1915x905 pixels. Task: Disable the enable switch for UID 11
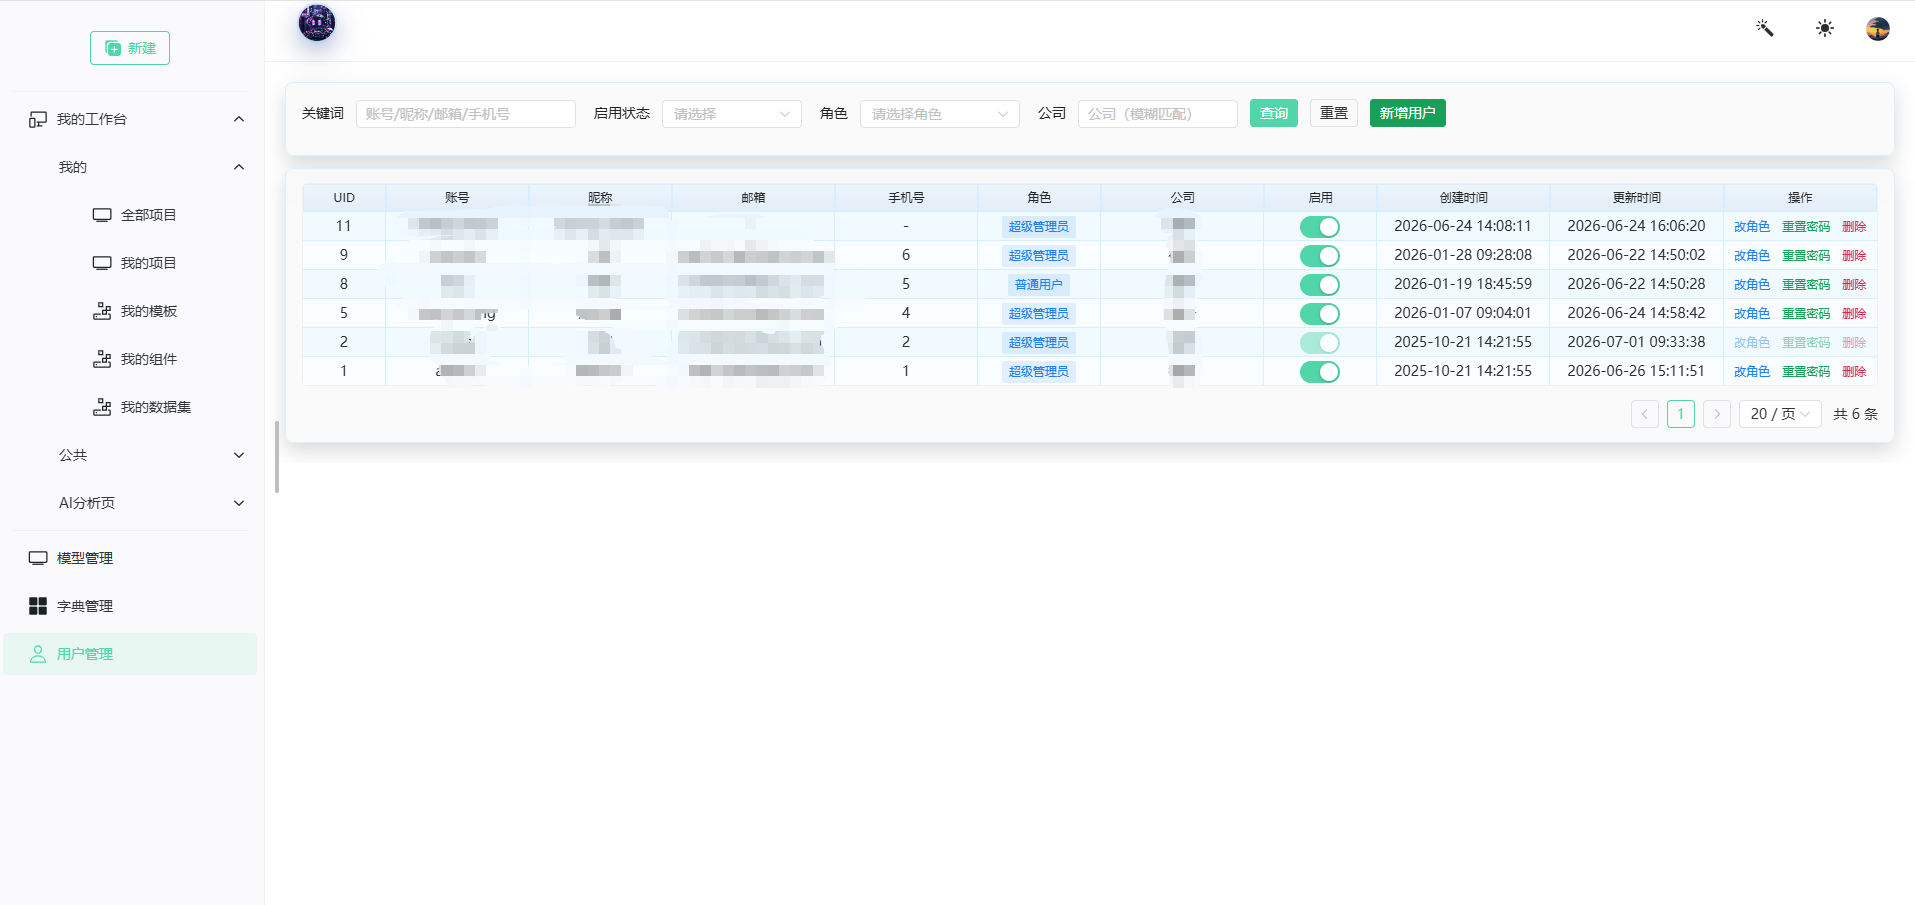point(1320,227)
